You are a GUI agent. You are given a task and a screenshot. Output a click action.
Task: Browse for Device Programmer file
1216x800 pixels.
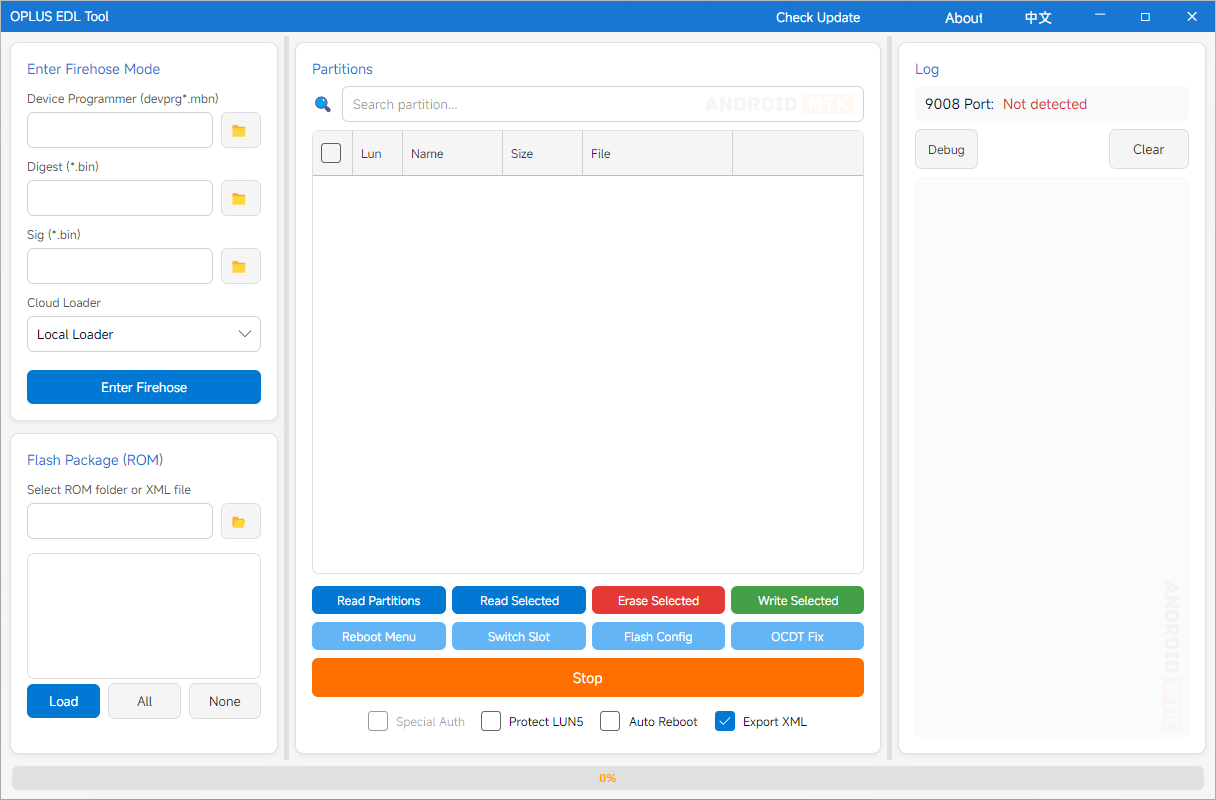240,130
